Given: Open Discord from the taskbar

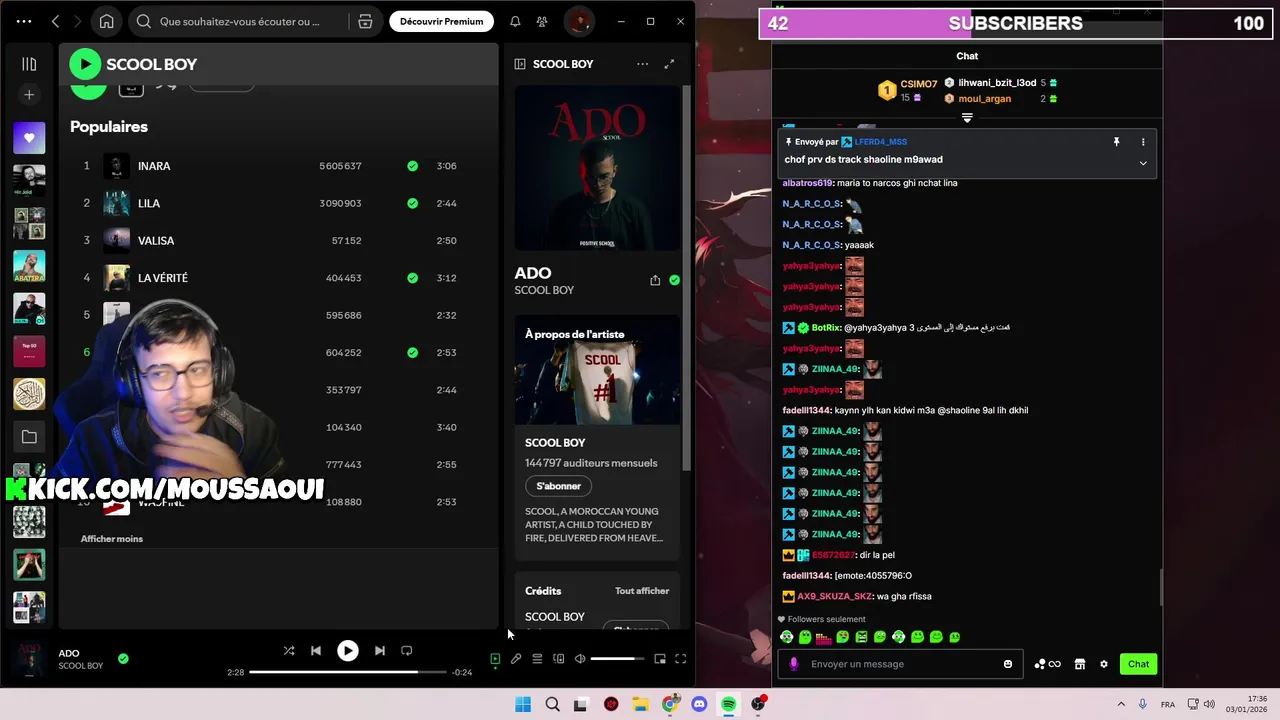Looking at the screenshot, I should (699, 704).
